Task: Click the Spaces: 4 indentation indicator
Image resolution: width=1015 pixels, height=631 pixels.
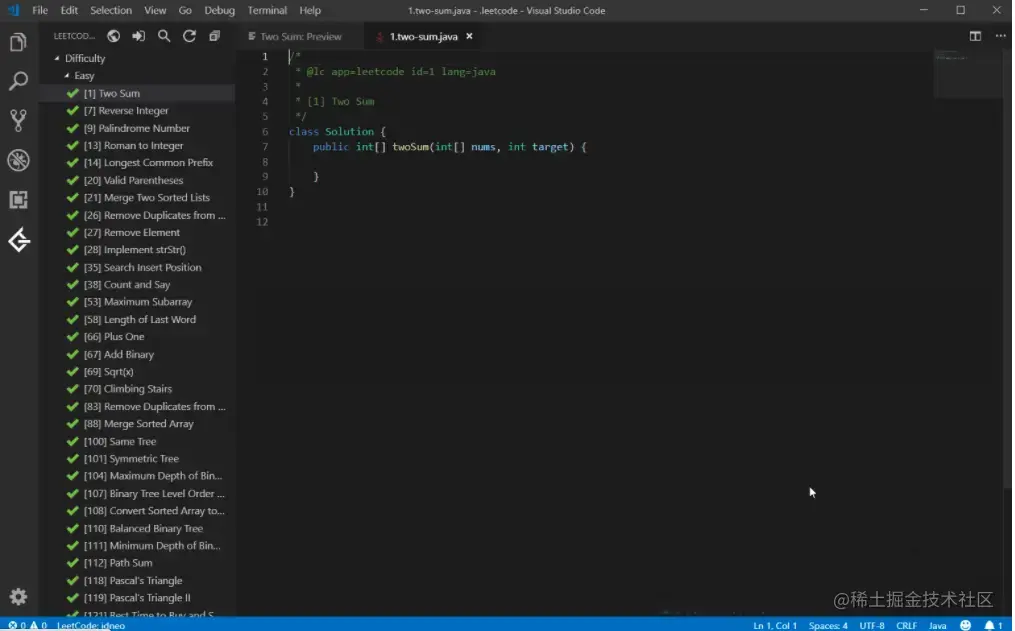Action: (x=827, y=625)
